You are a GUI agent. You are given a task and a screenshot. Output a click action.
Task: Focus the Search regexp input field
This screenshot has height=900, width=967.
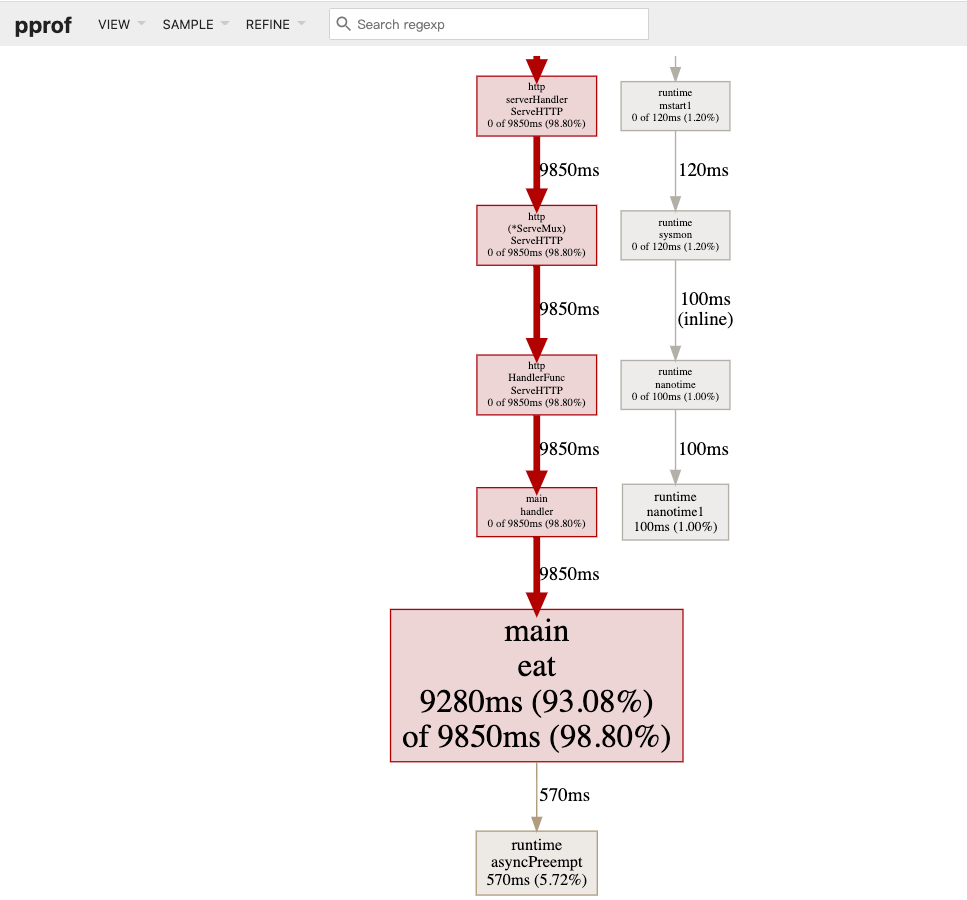pyautogui.click(x=488, y=24)
